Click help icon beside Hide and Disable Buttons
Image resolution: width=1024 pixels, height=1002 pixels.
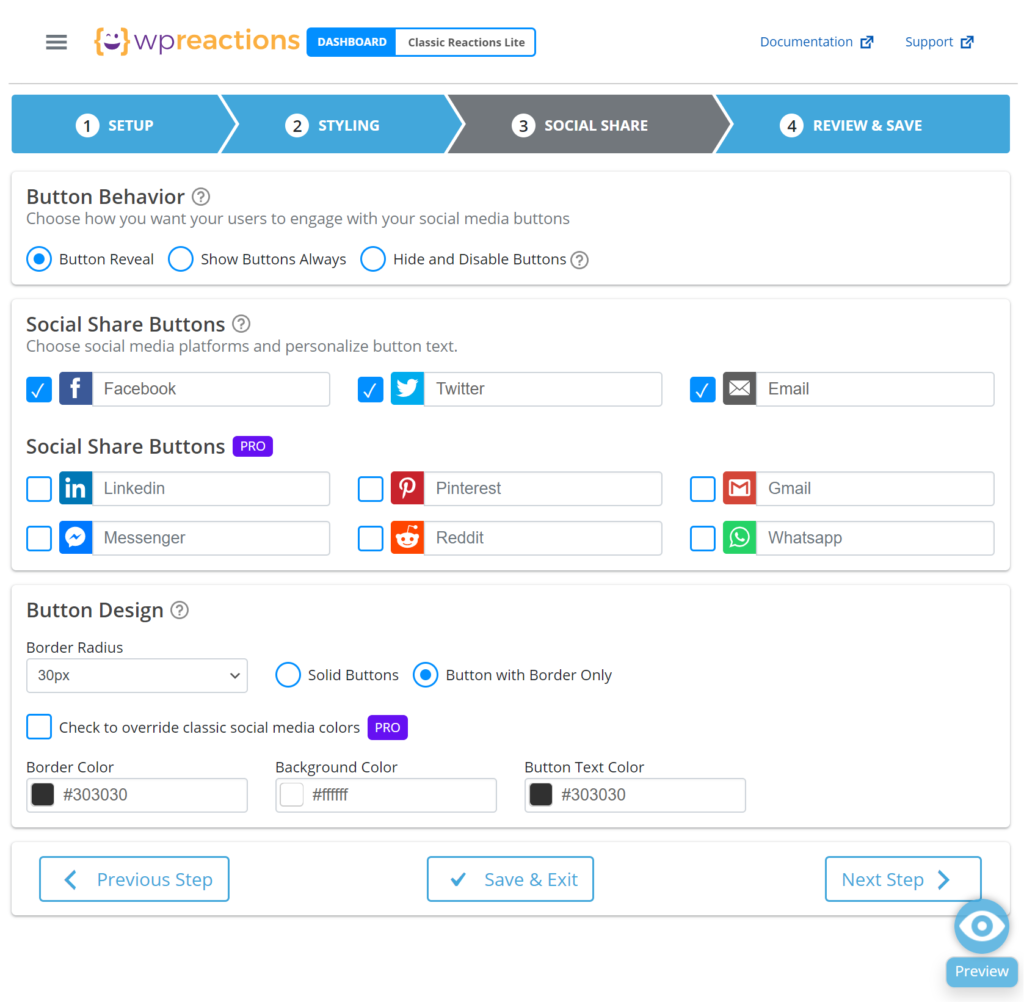click(x=579, y=260)
